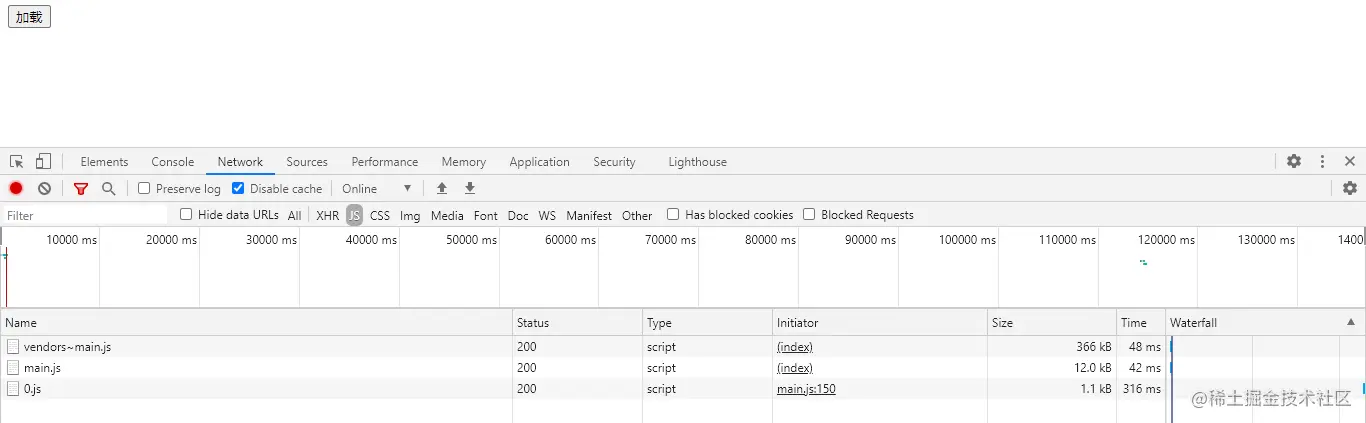The height and width of the screenshot is (423, 1366).
Task: Open DevTools settings gear
Action: (1294, 161)
